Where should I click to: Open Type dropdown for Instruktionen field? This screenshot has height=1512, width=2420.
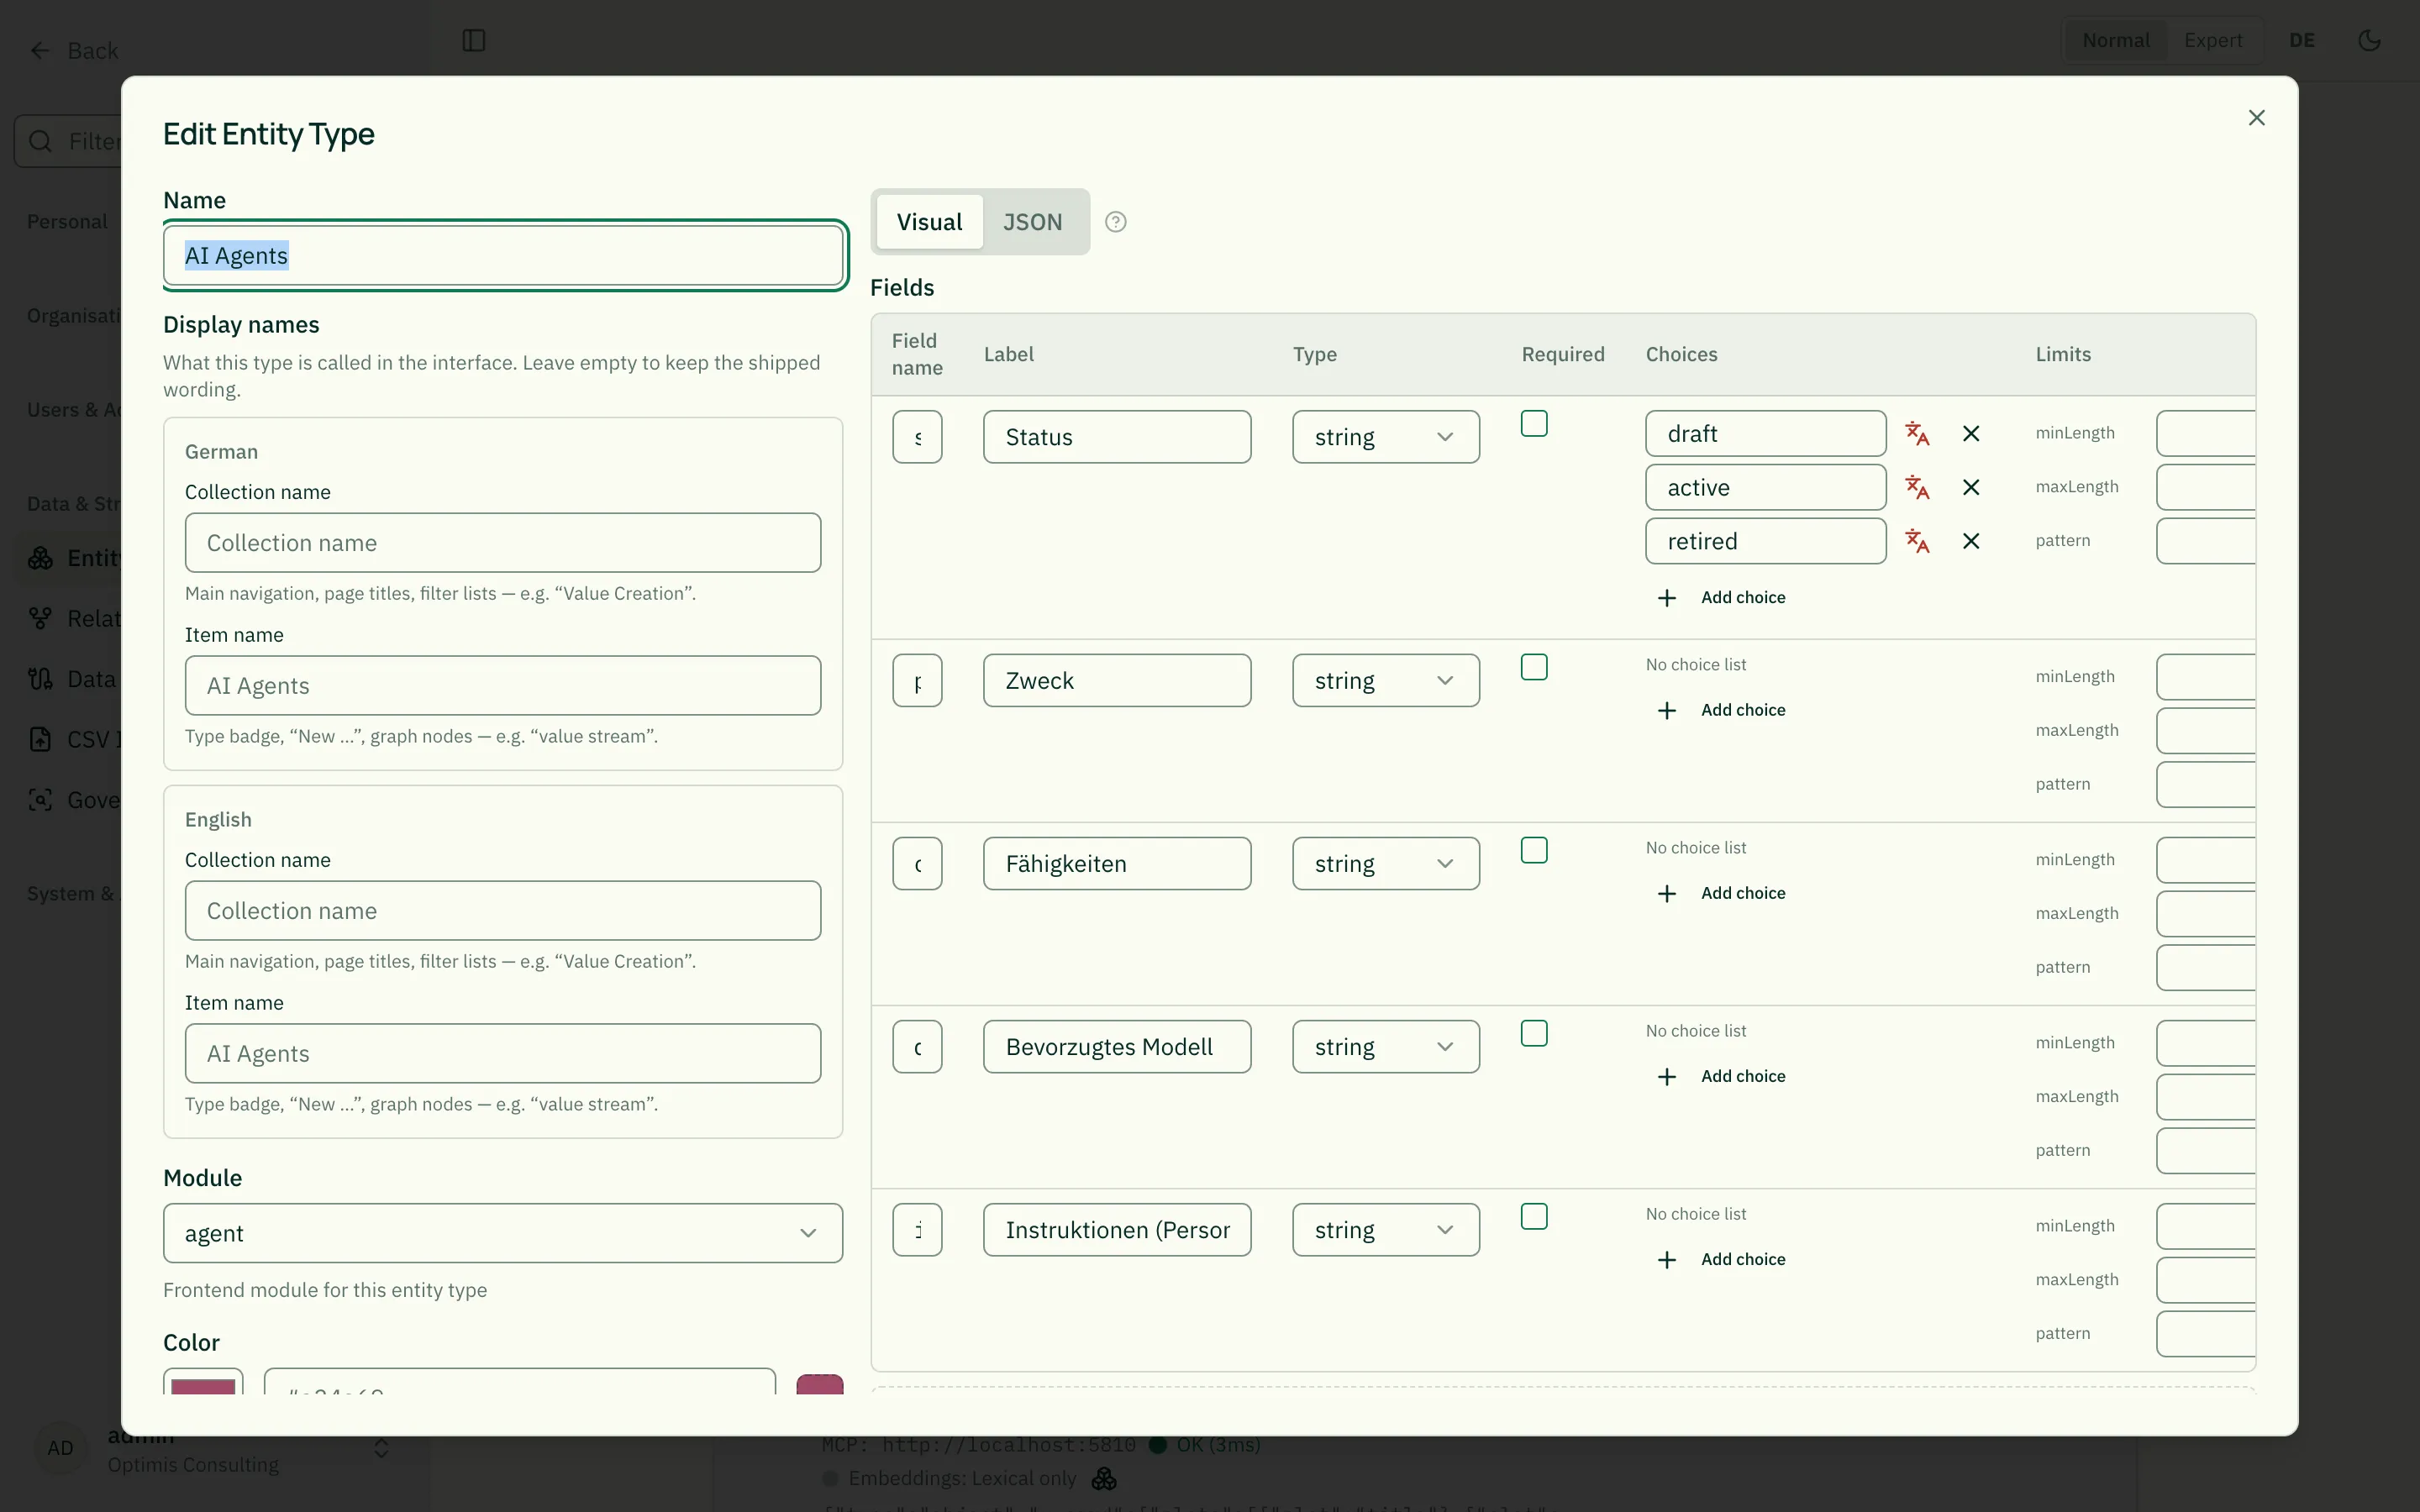click(1386, 1230)
